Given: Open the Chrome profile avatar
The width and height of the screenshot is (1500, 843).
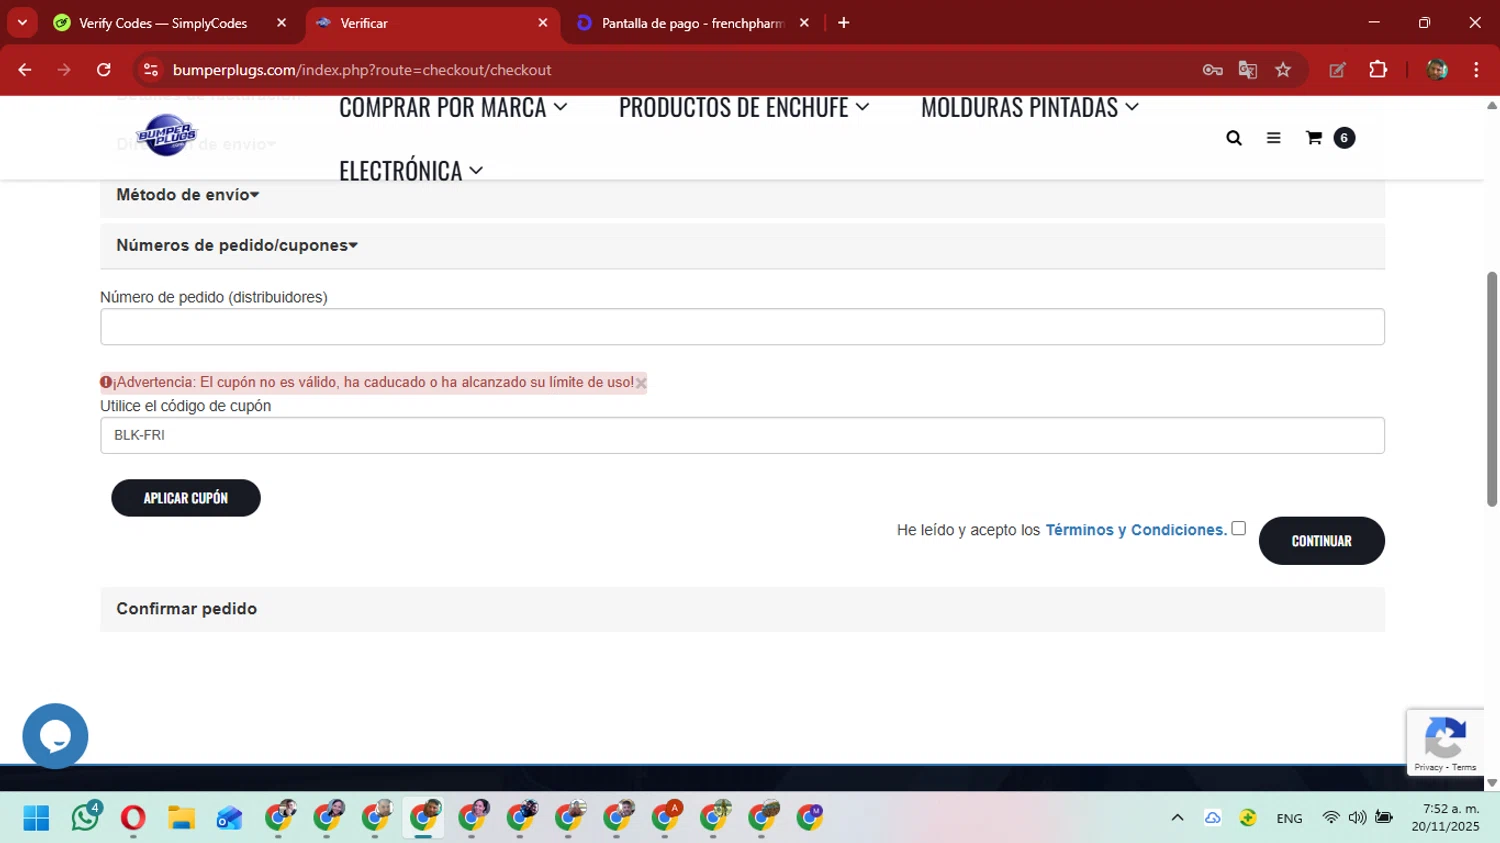Looking at the screenshot, I should (x=1437, y=70).
